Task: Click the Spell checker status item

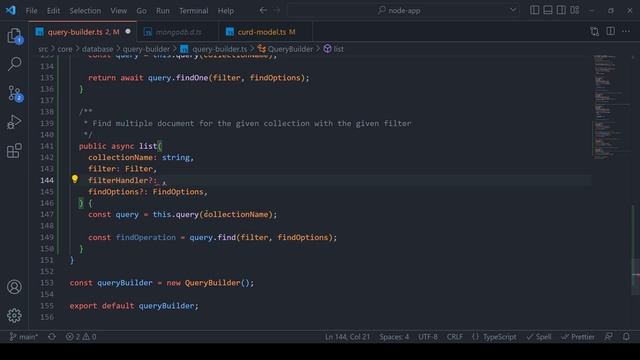Action: coord(539,337)
